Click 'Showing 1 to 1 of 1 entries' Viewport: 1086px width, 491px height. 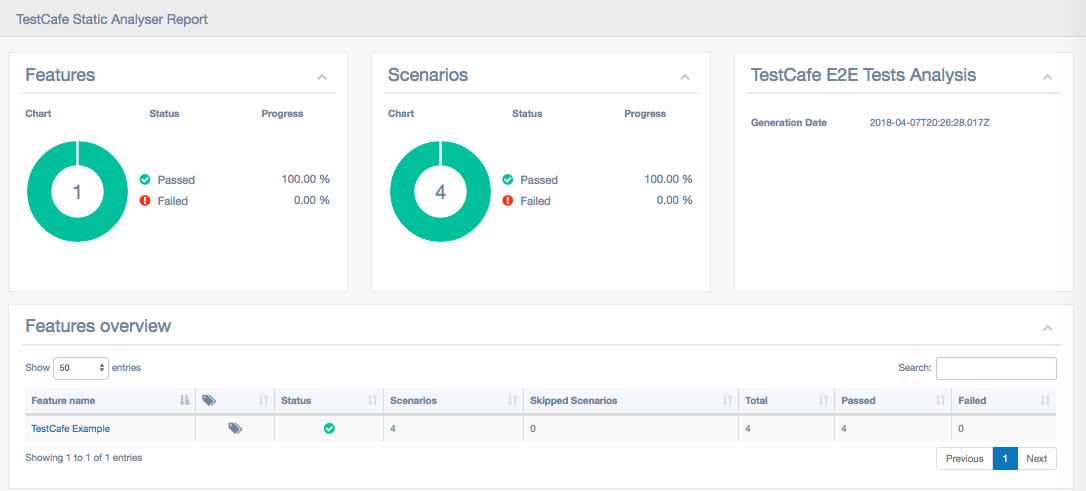[x=84, y=458]
